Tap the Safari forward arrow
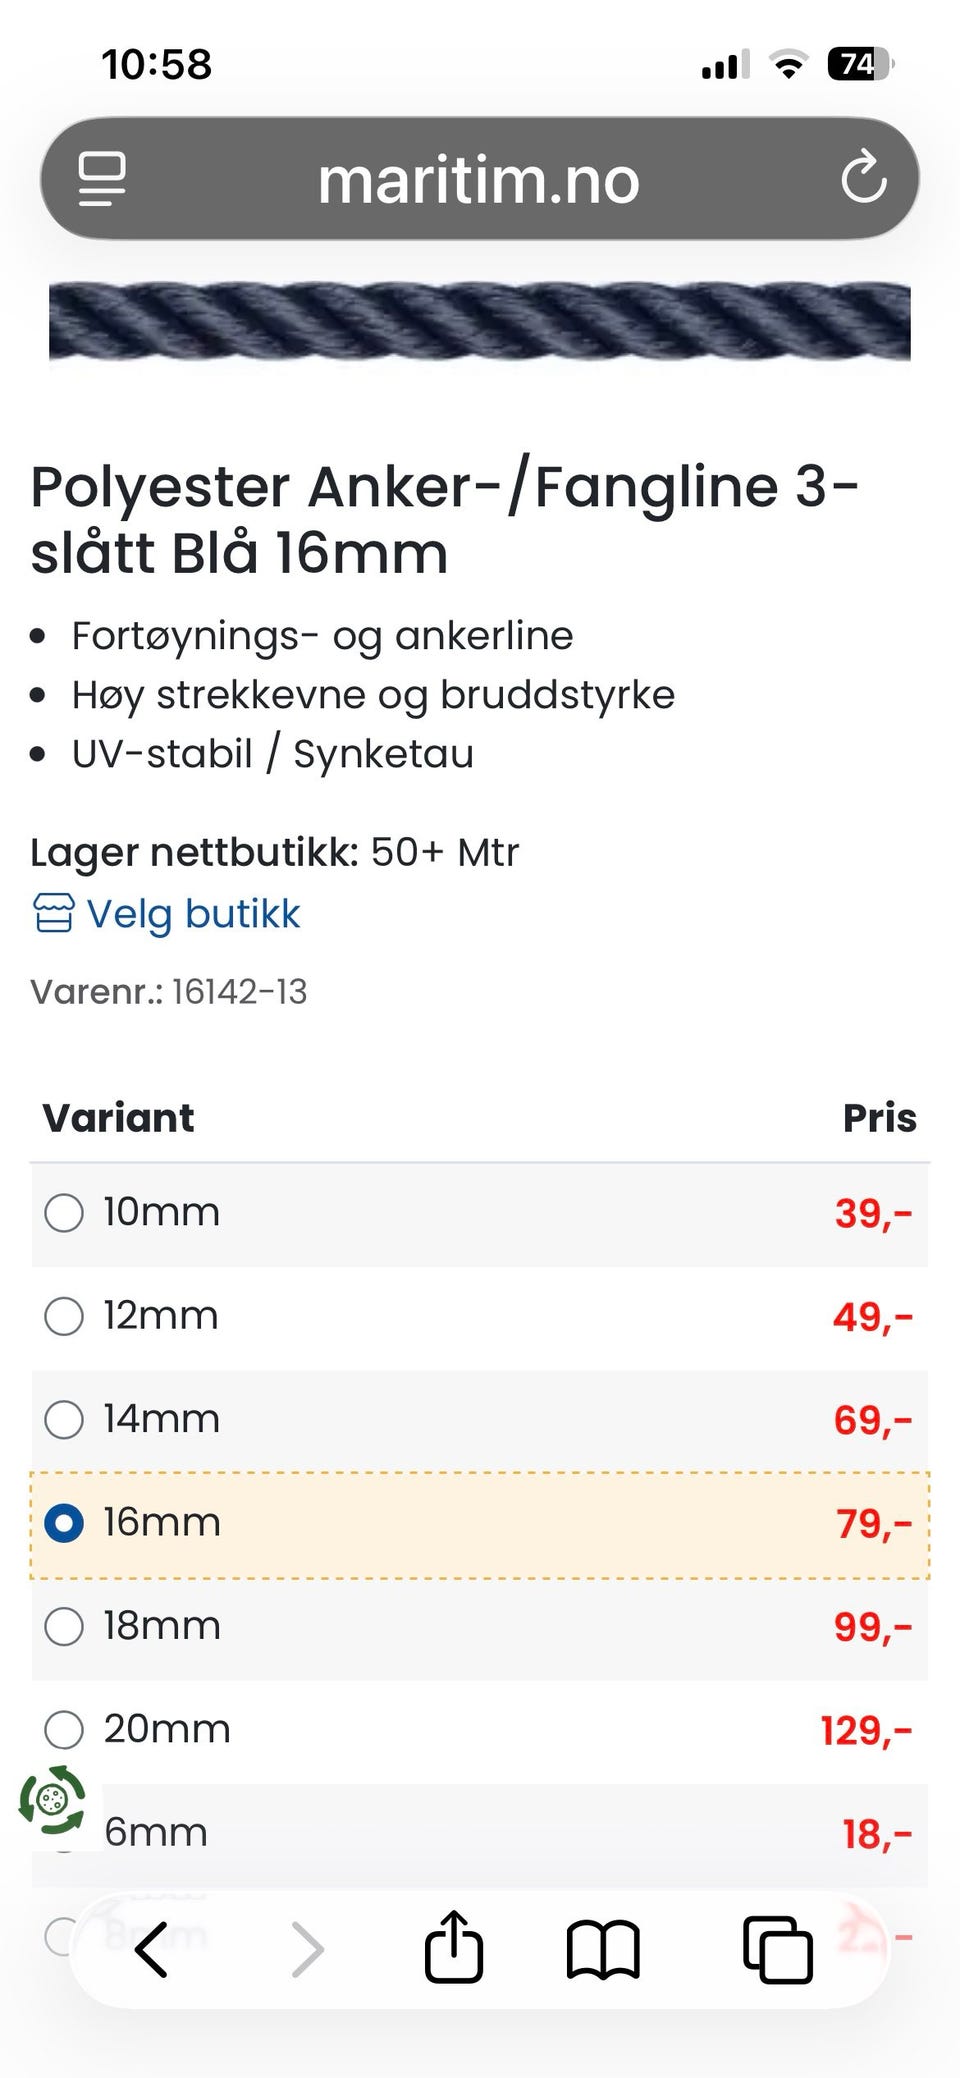Image resolution: width=960 pixels, height=2078 pixels. point(307,1949)
